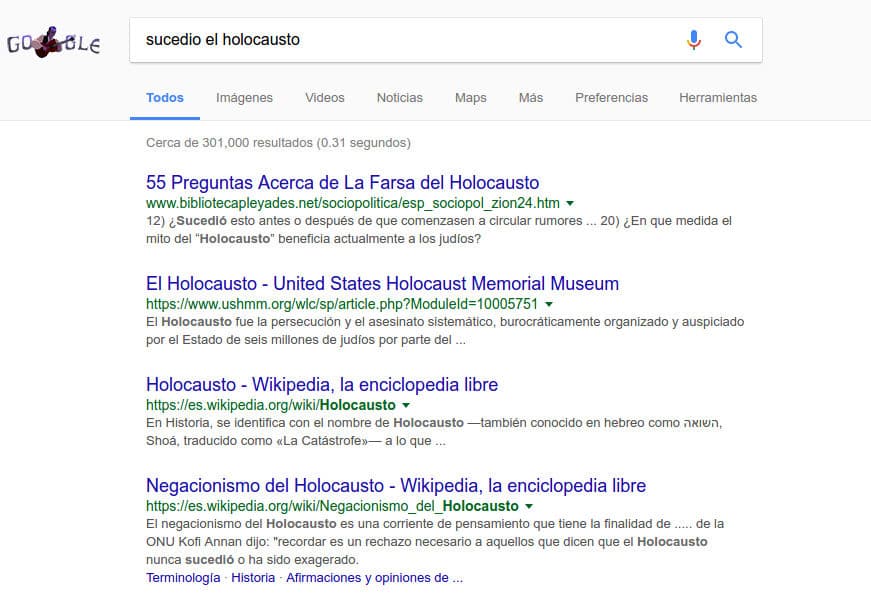The width and height of the screenshot is (871, 607).
Task: Expand dropdown arrow beside Negacionismo_del_Holocausto URL
Action: (x=529, y=507)
